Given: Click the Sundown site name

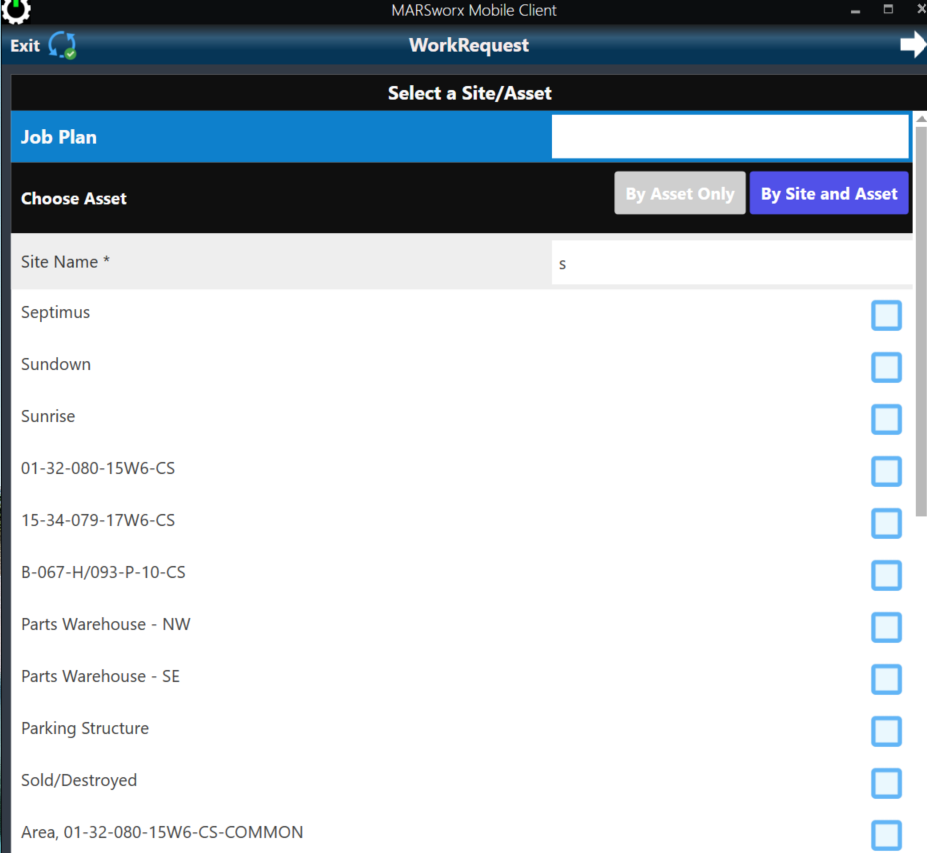Looking at the screenshot, I should (x=56, y=364).
